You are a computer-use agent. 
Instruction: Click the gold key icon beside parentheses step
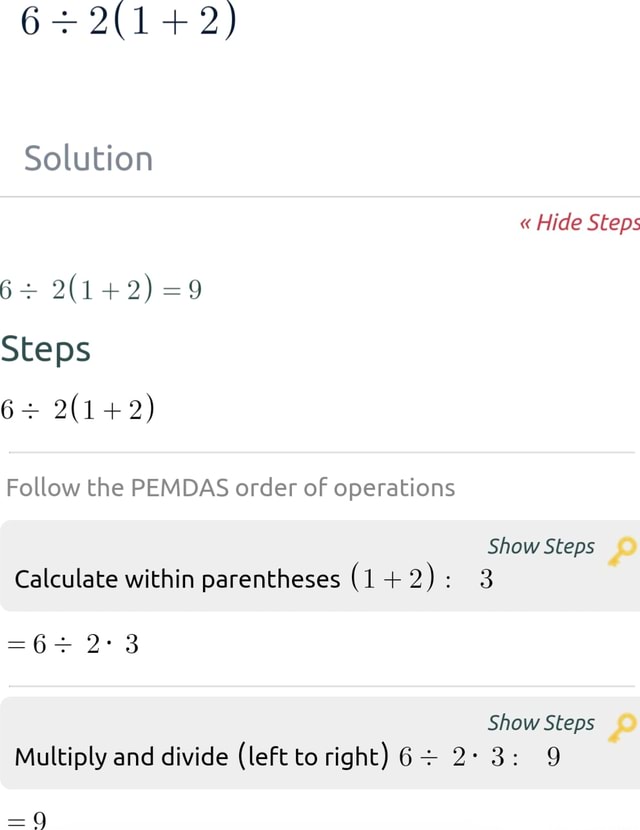[x=623, y=550]
